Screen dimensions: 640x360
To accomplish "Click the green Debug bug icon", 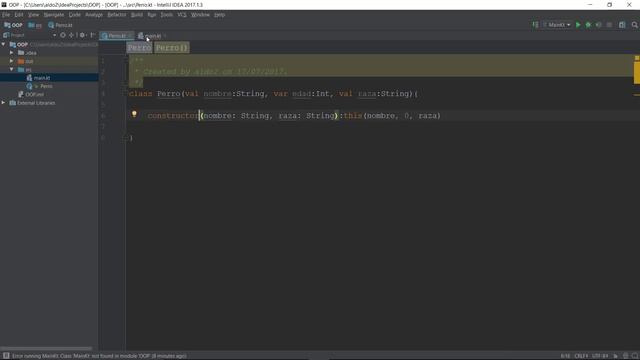I will point(588,25).
